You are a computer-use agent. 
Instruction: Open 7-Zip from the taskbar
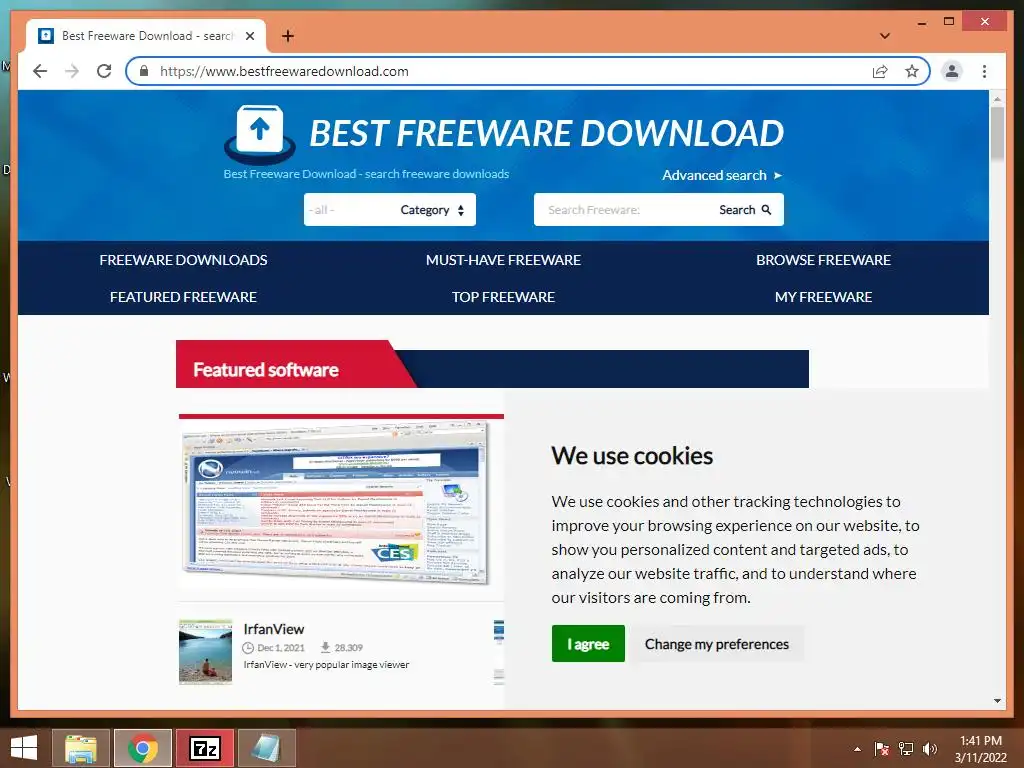[204, 748]
